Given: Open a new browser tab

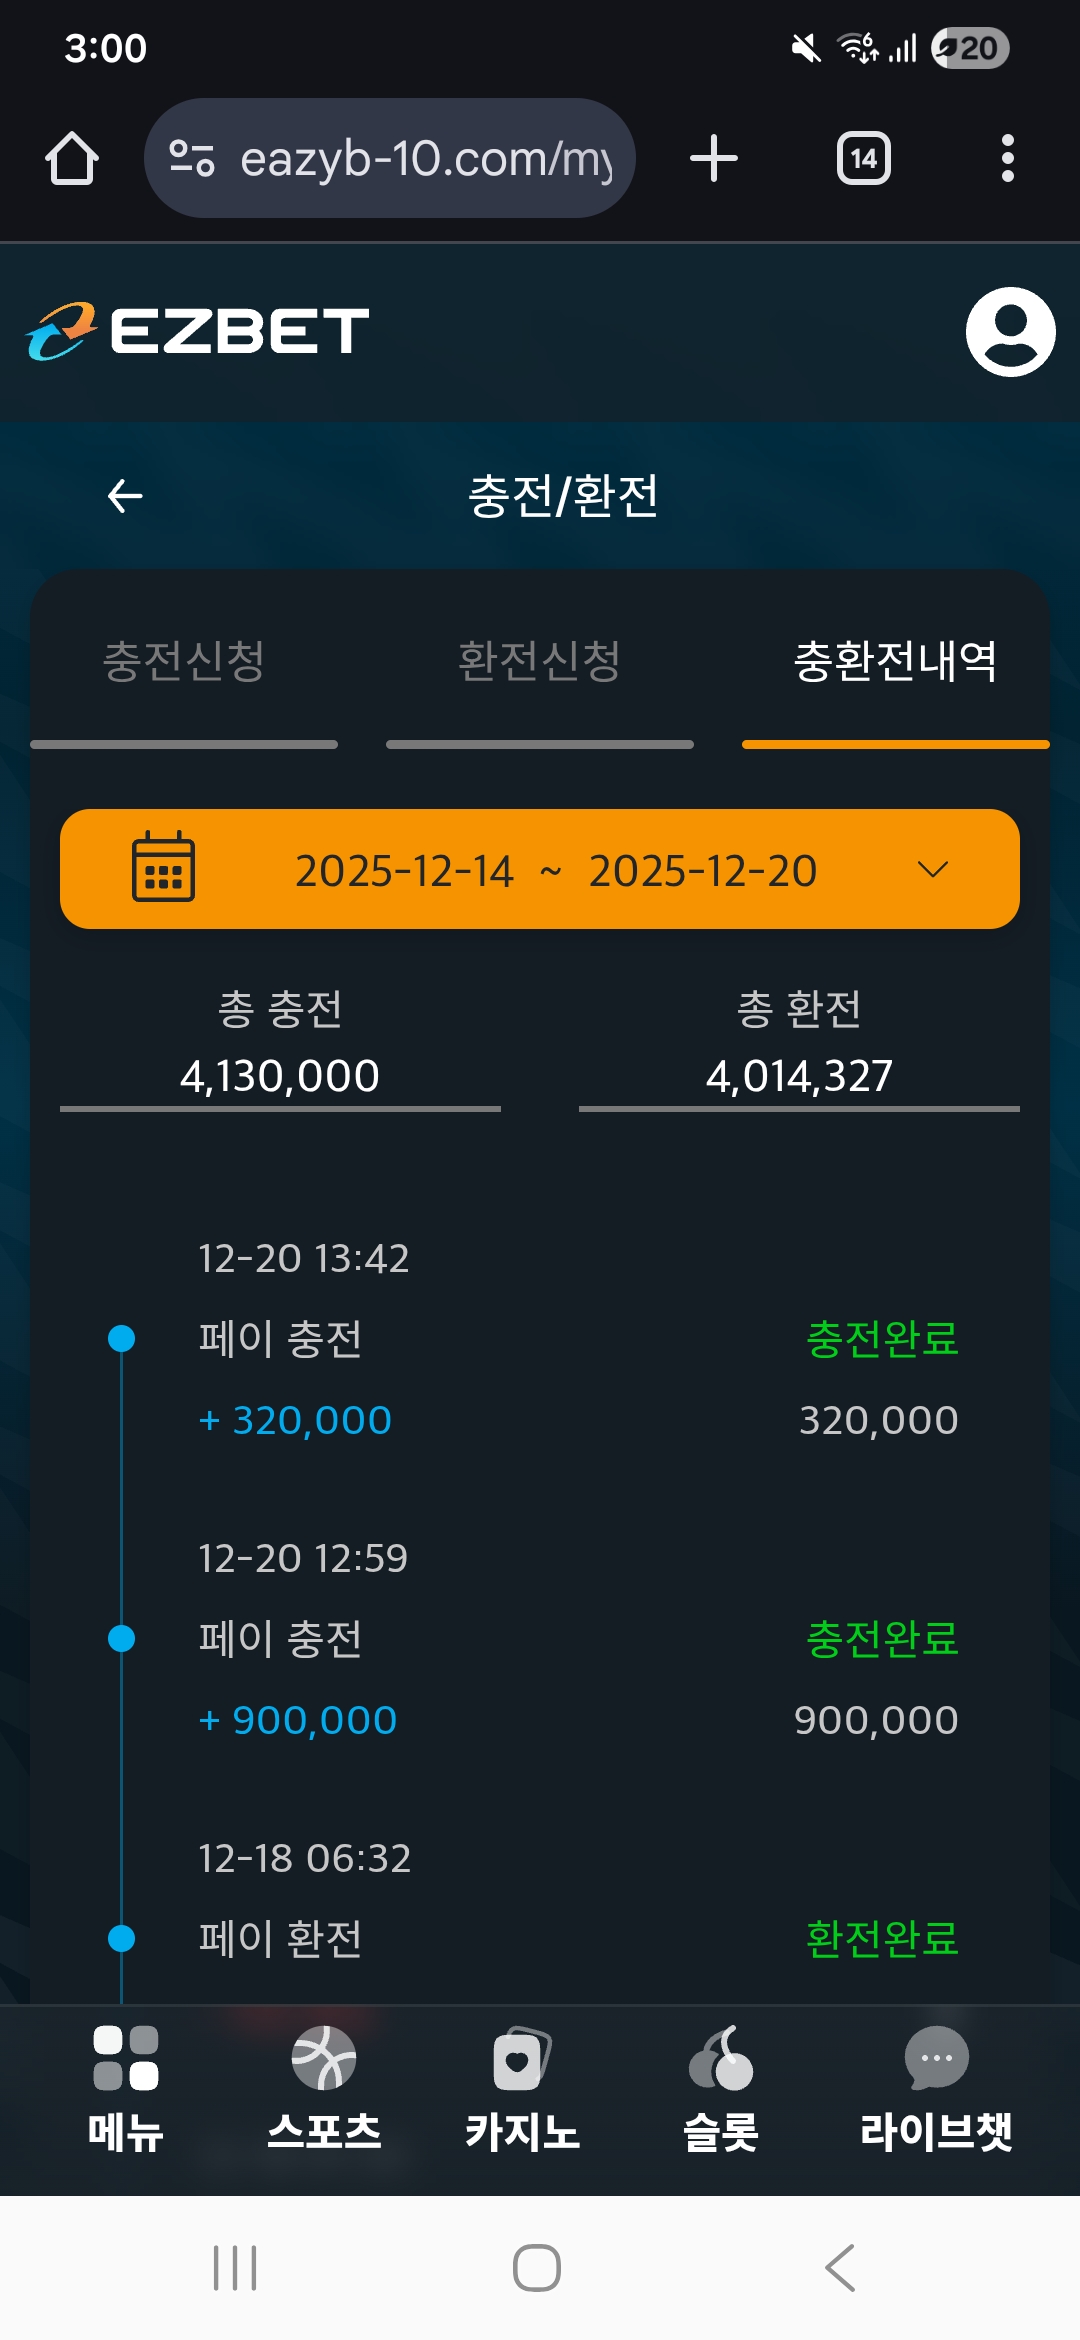Looking at the screenshot, I should (x=714, y=159).
